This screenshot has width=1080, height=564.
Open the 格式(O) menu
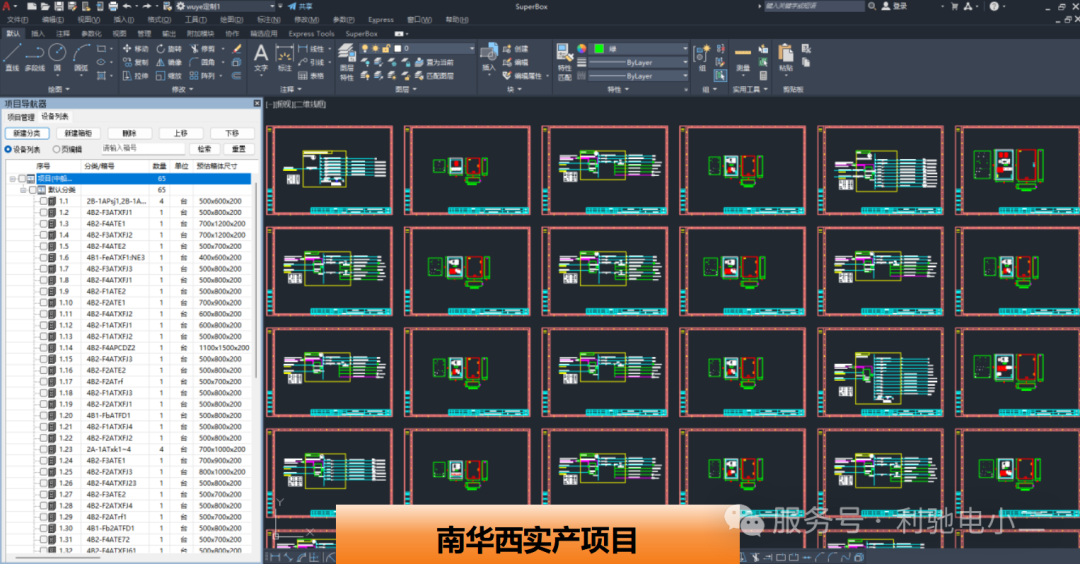[159, 19]
